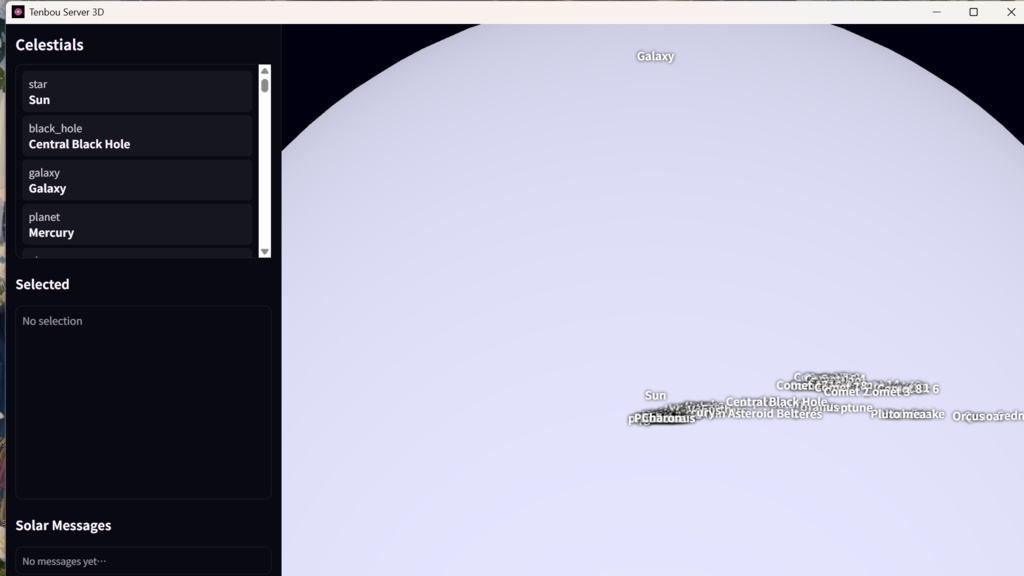The width and height of the screenshot is (1024, 576).
Task: Click the Celestials scrollbar down arrow
Action: pyautogui.click(x=264, y=251)
